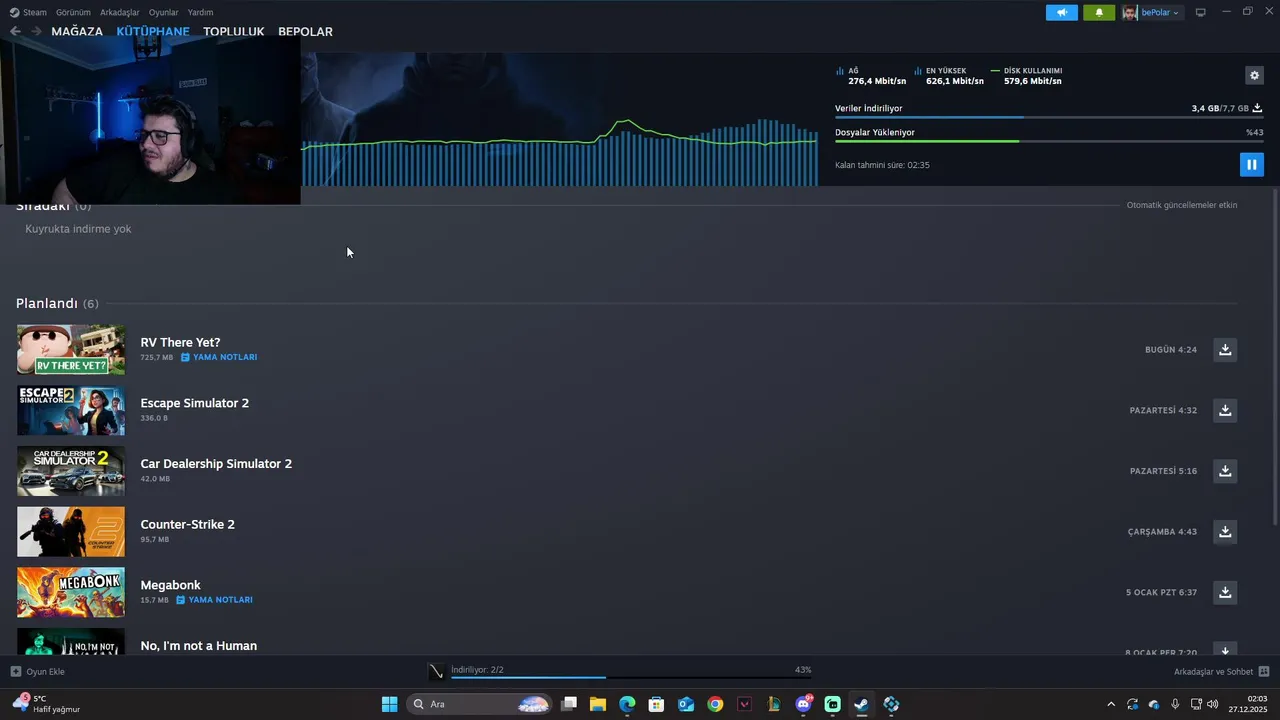Click the Counter-Strike 2 thumbnail
This screenshot has height=720, width=1280.
coord(71,531)
